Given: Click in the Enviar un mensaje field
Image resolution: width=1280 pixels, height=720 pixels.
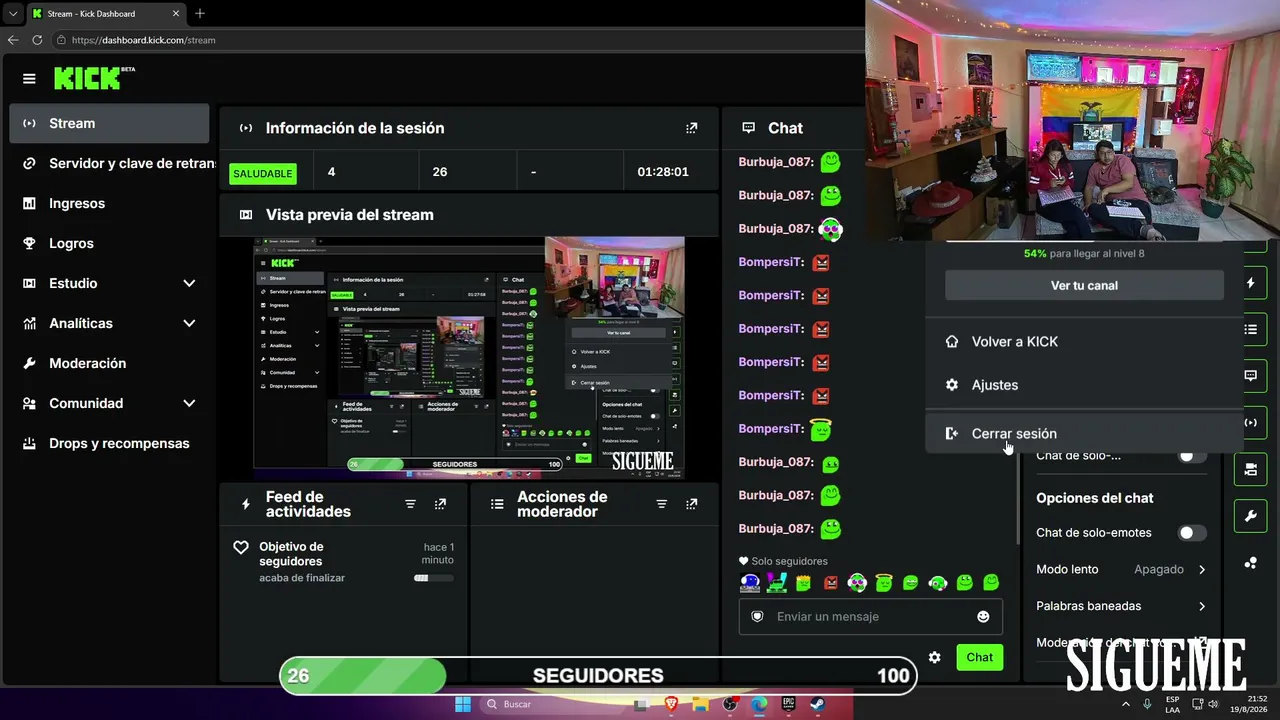Looking at the screenshot, I should point(869,617).
